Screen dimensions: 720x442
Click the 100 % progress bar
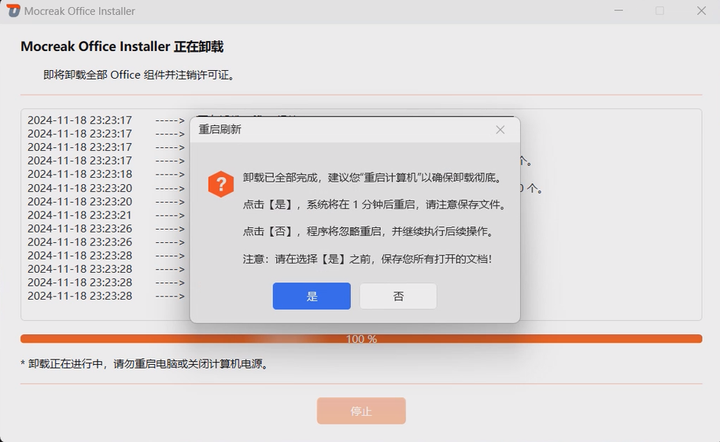pyautogui.click(x=361, y=339)
